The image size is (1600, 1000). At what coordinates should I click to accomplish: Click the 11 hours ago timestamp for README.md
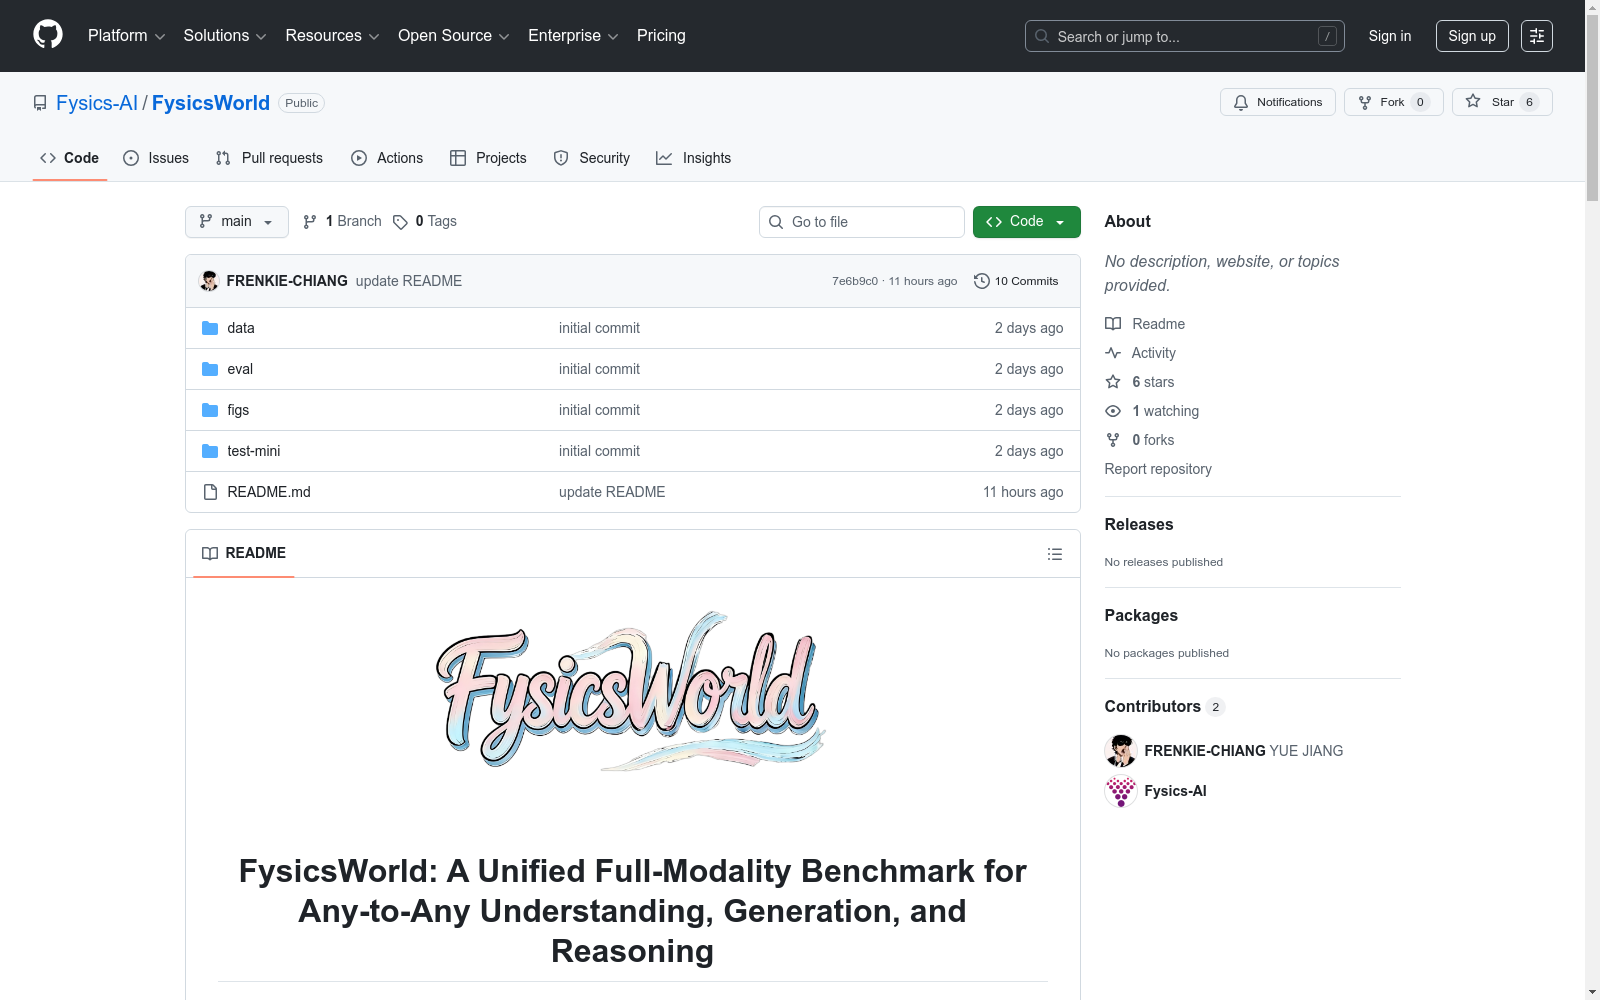(1023, 492)
